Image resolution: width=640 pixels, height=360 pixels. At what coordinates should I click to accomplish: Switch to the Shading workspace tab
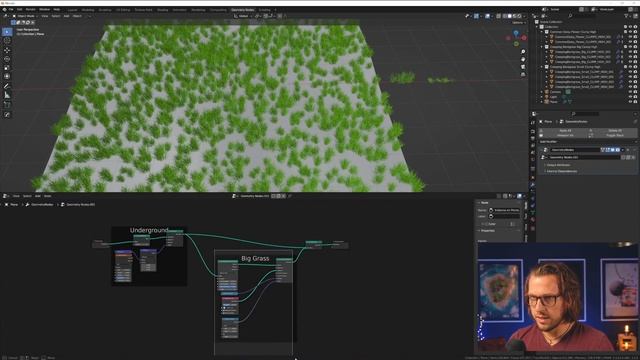pos(162,9)
